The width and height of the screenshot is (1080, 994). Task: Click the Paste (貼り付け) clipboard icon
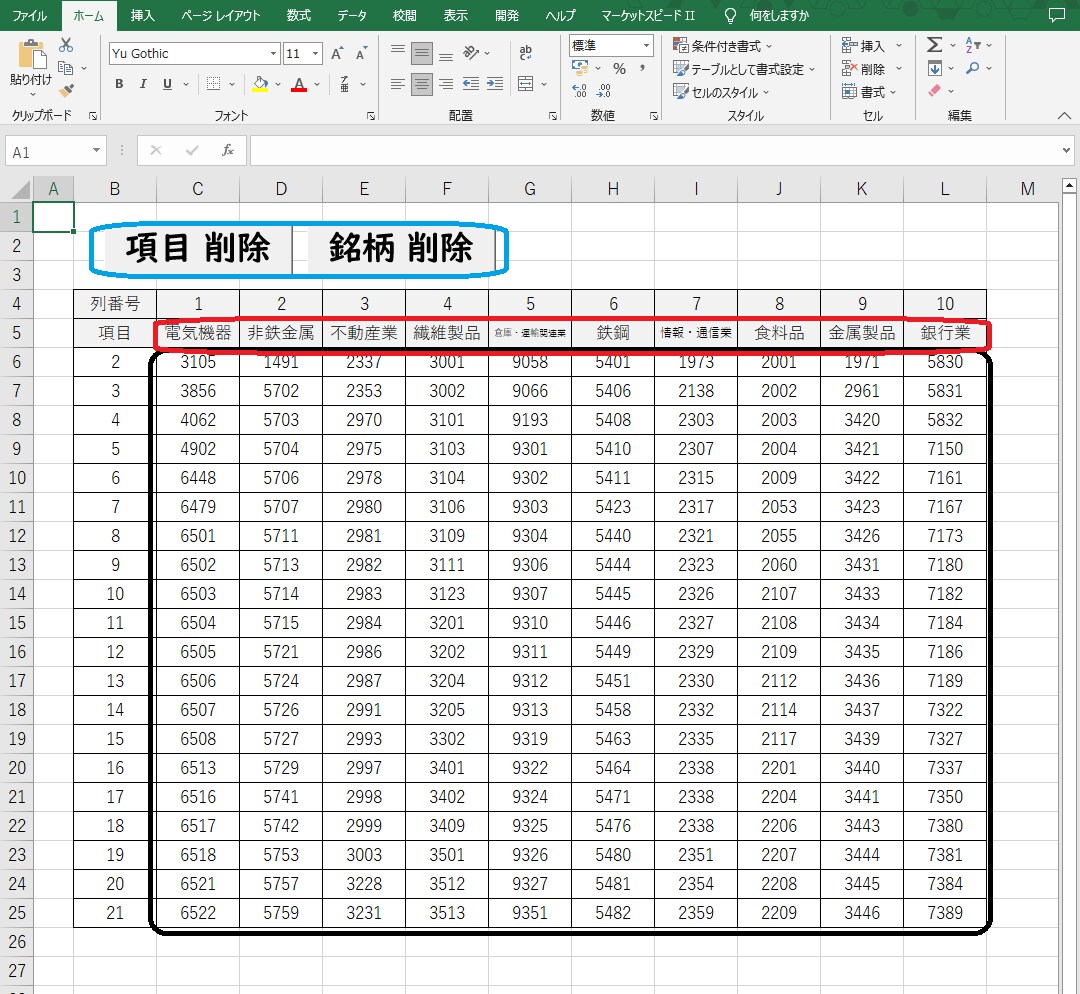(31, 55)
